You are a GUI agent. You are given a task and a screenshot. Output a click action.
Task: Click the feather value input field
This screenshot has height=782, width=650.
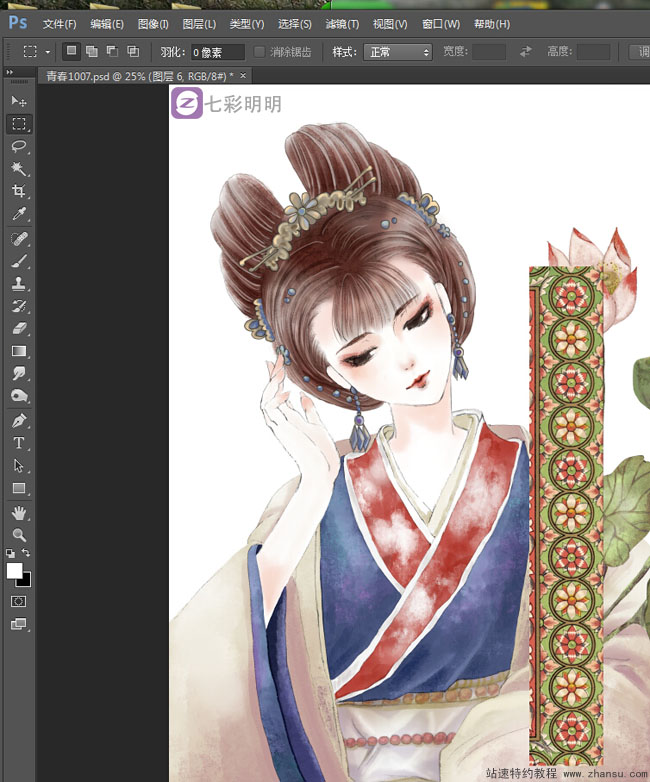[218, 52]
